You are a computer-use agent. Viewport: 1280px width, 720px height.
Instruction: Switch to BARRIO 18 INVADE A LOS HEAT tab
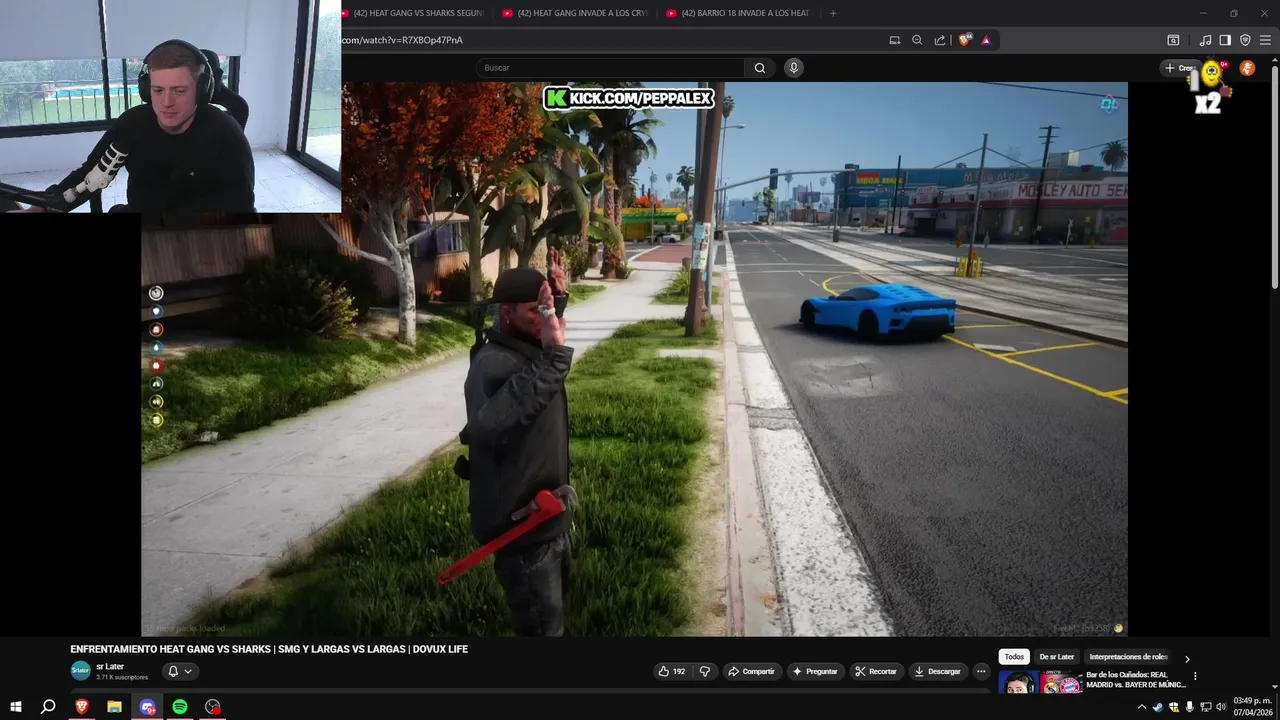point(738,13)
